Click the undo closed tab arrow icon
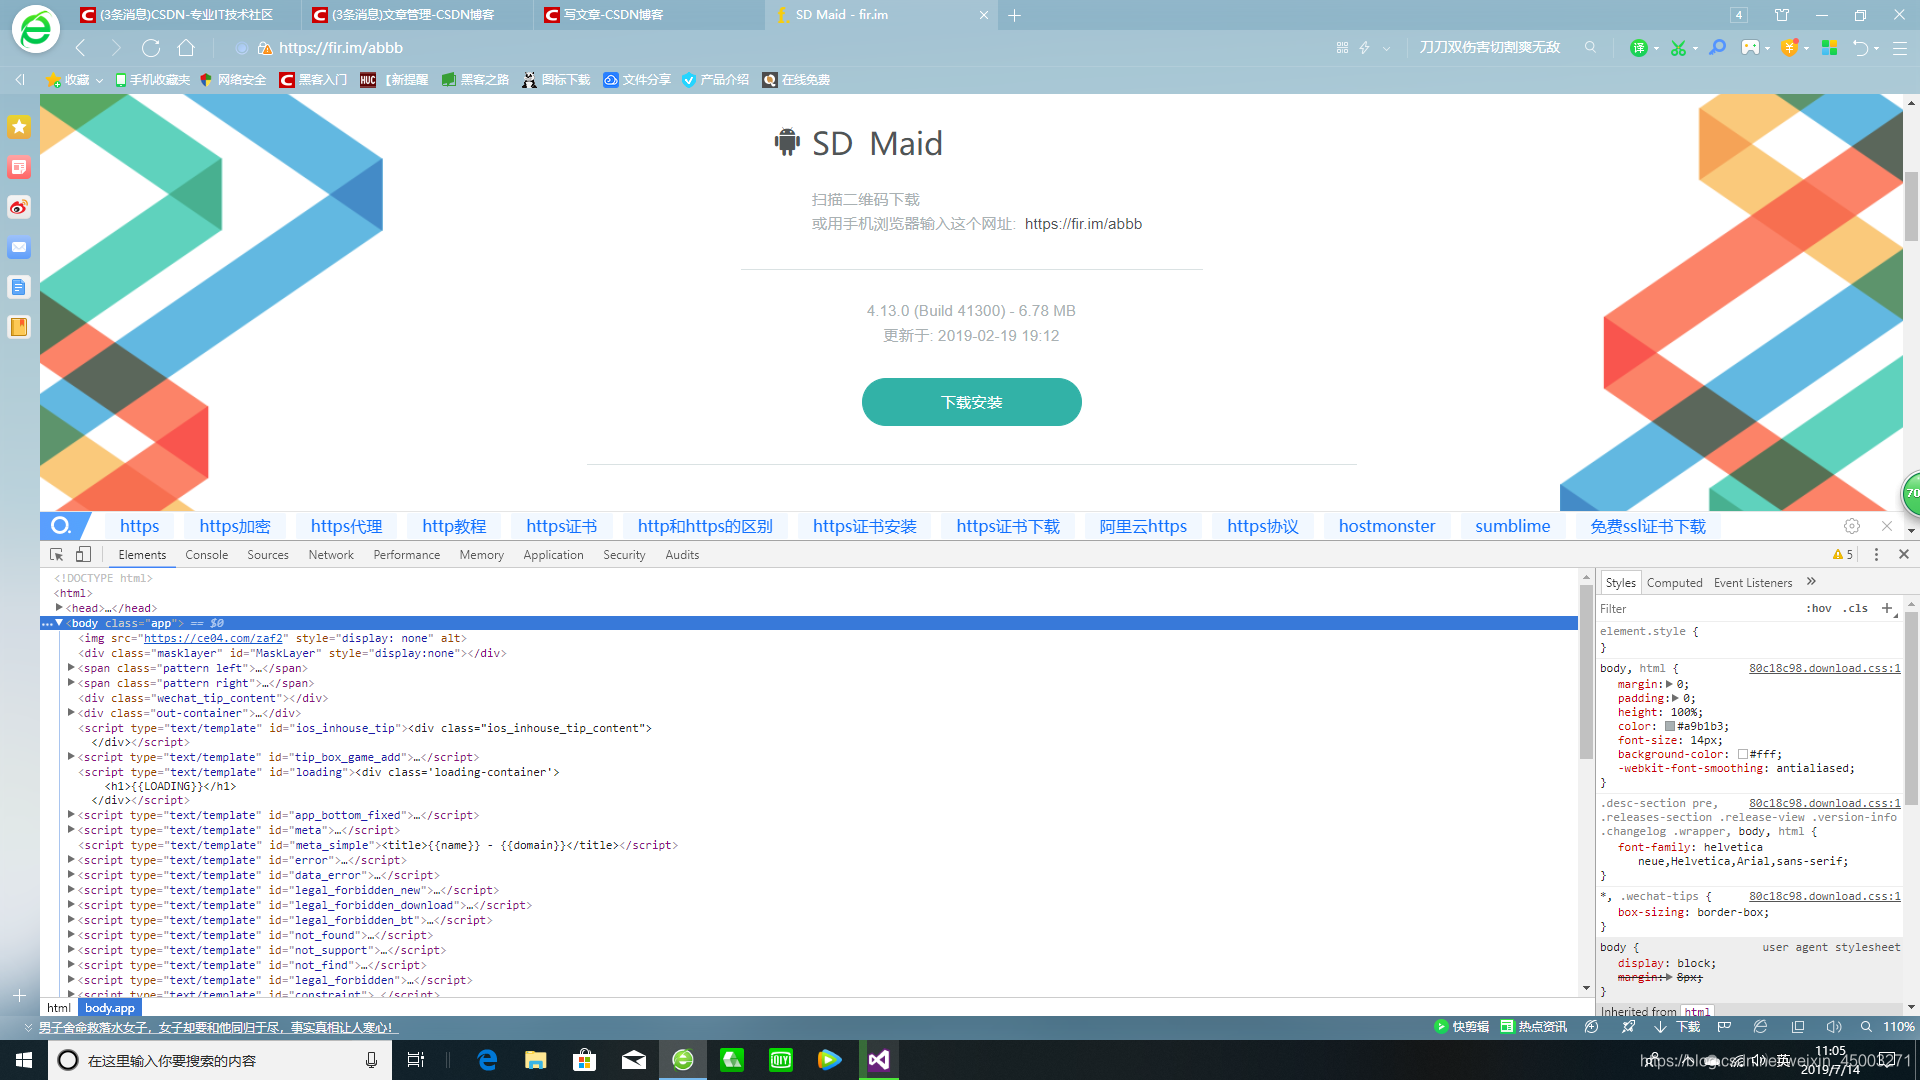This screenshot has width=1920, height=1080. pyautogui.click(x=1860, y=48)
